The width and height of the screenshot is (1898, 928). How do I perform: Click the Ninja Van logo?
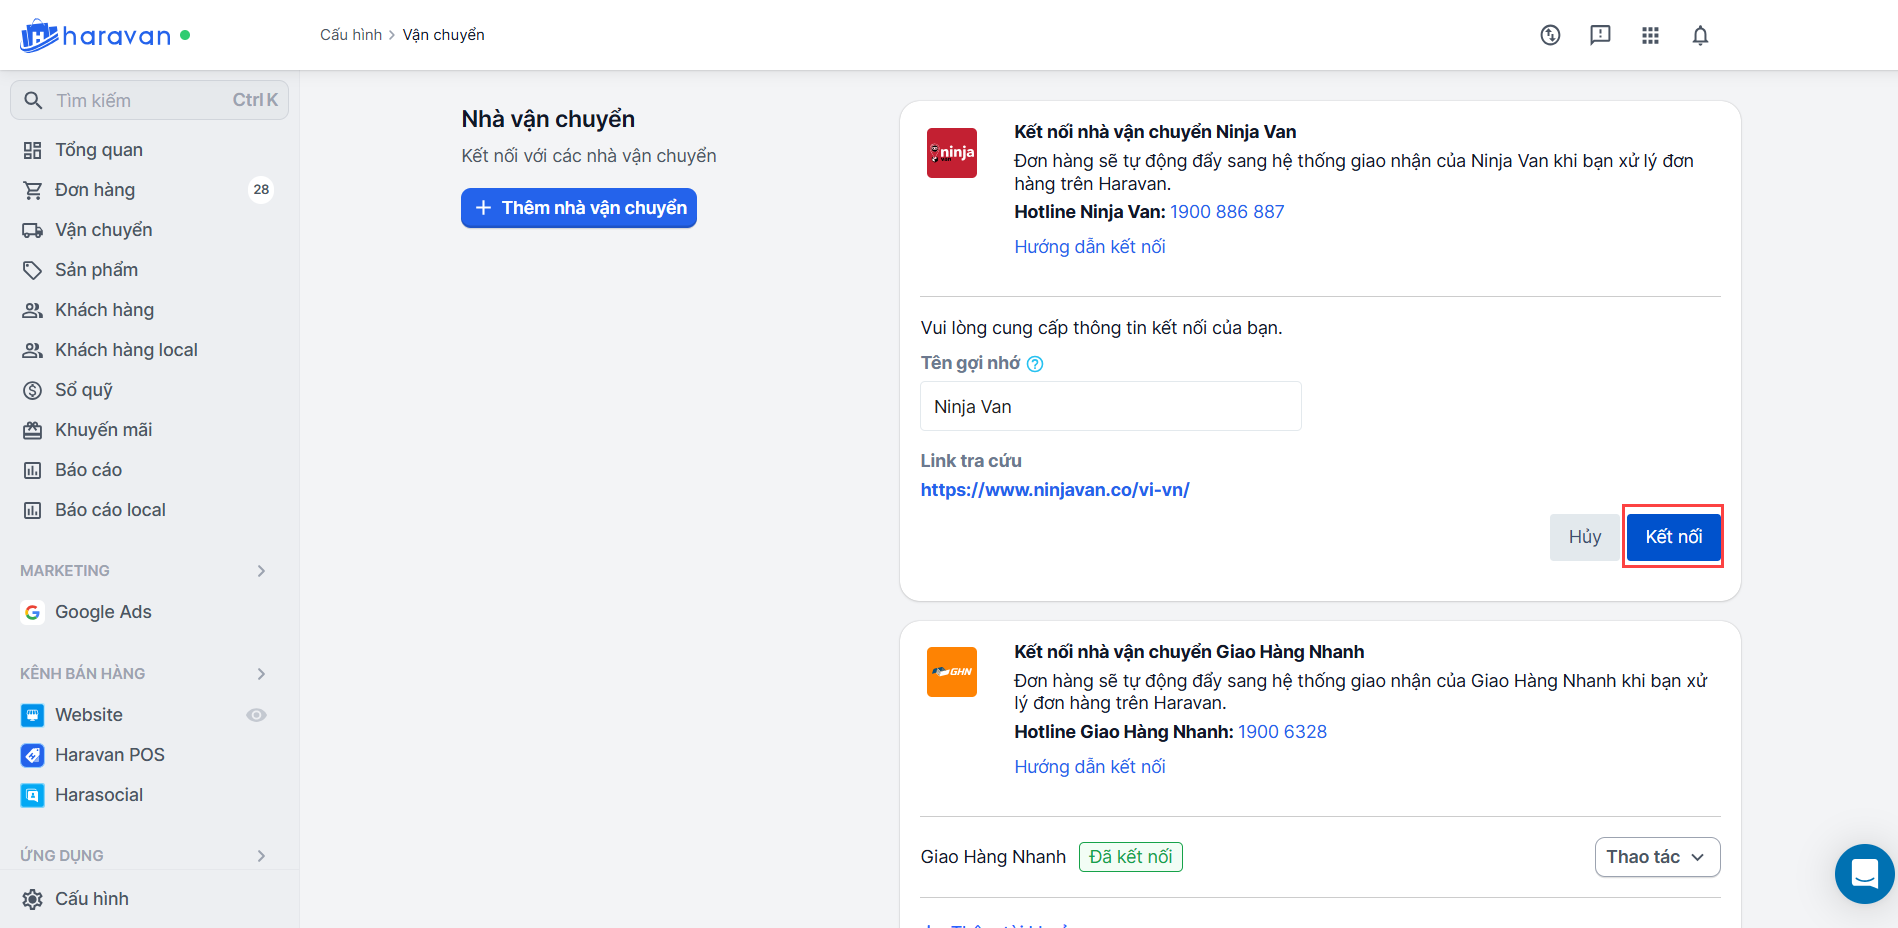951,153
